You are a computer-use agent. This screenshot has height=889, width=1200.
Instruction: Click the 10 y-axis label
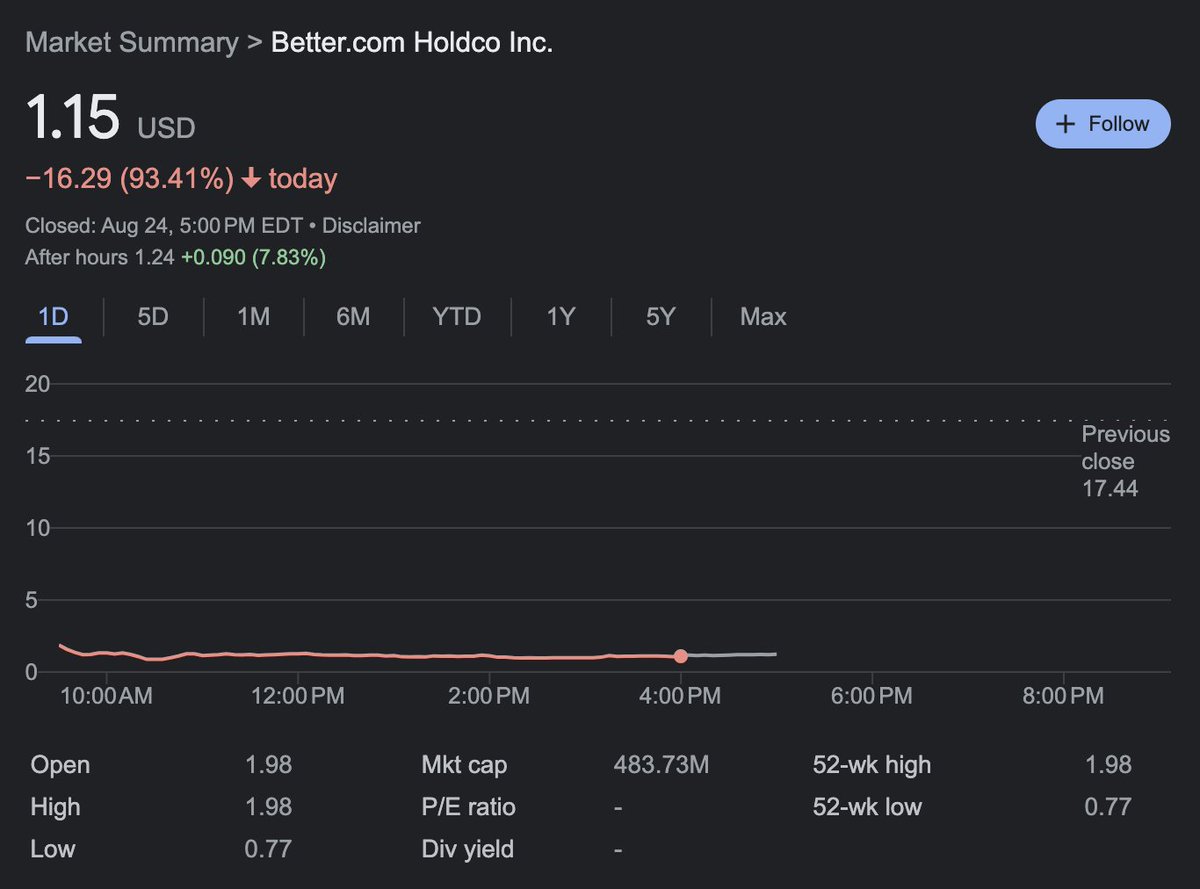[x=38, y=528]
